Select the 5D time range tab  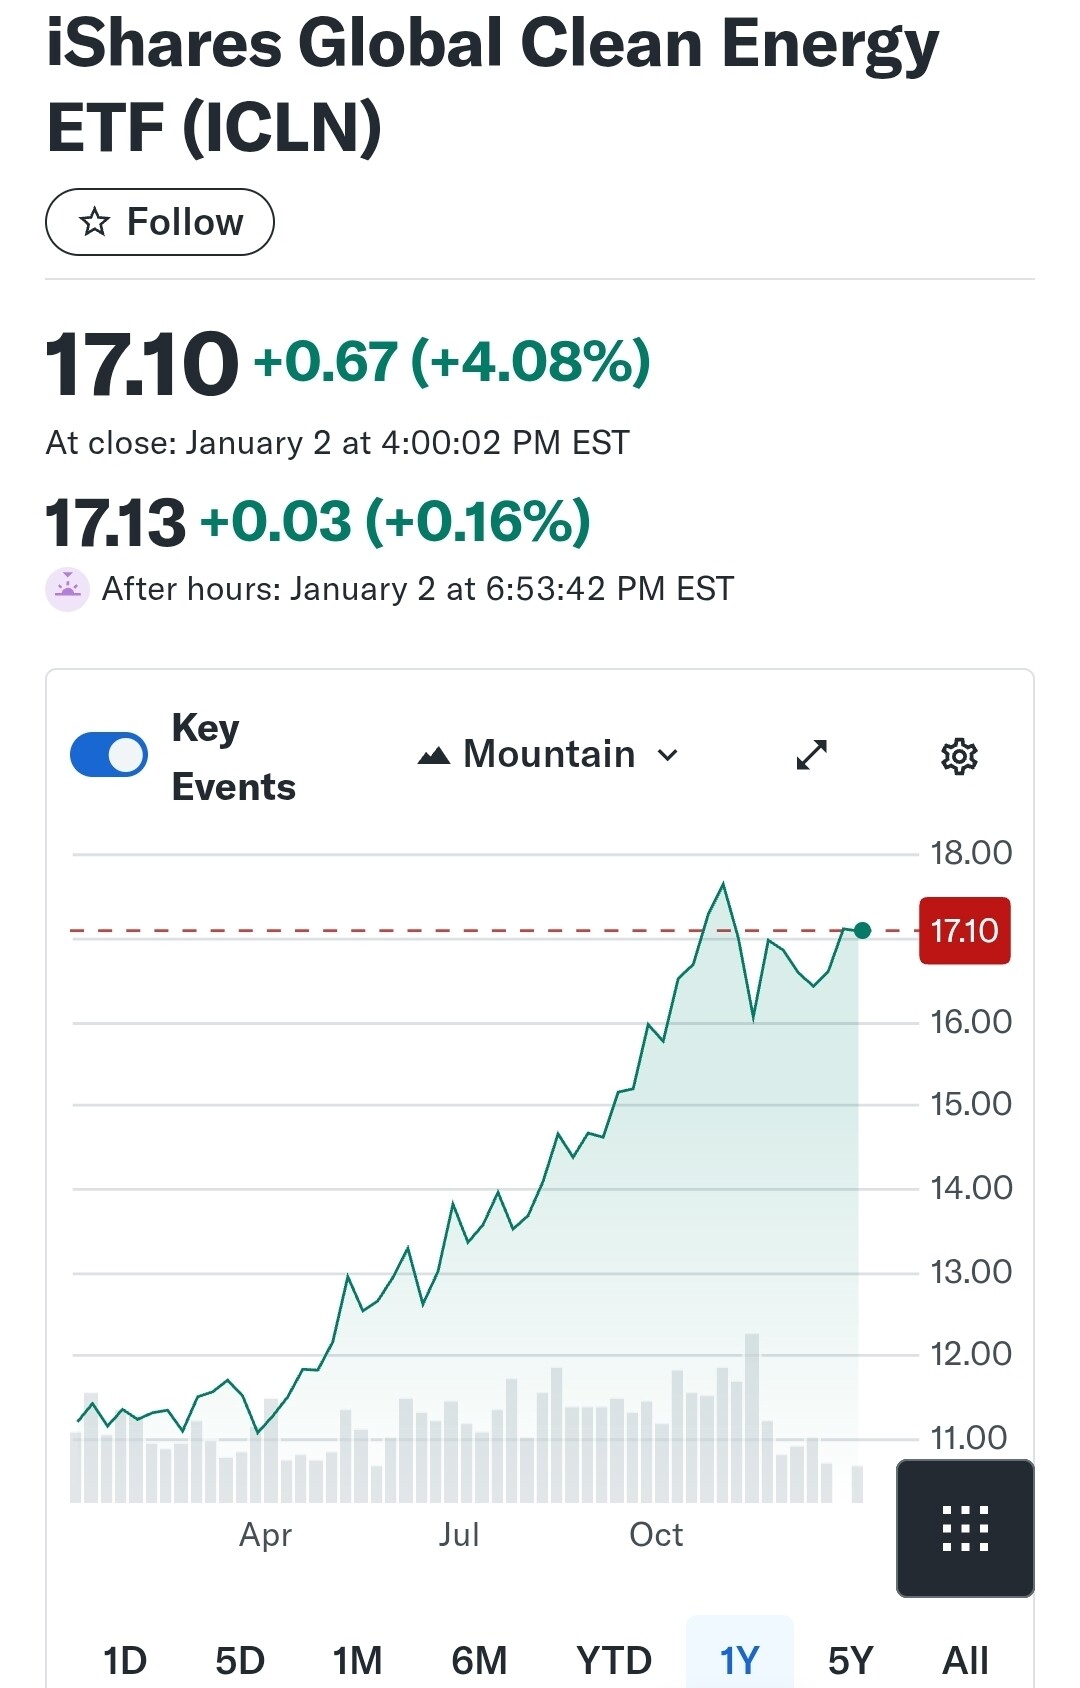point(240,1661)
